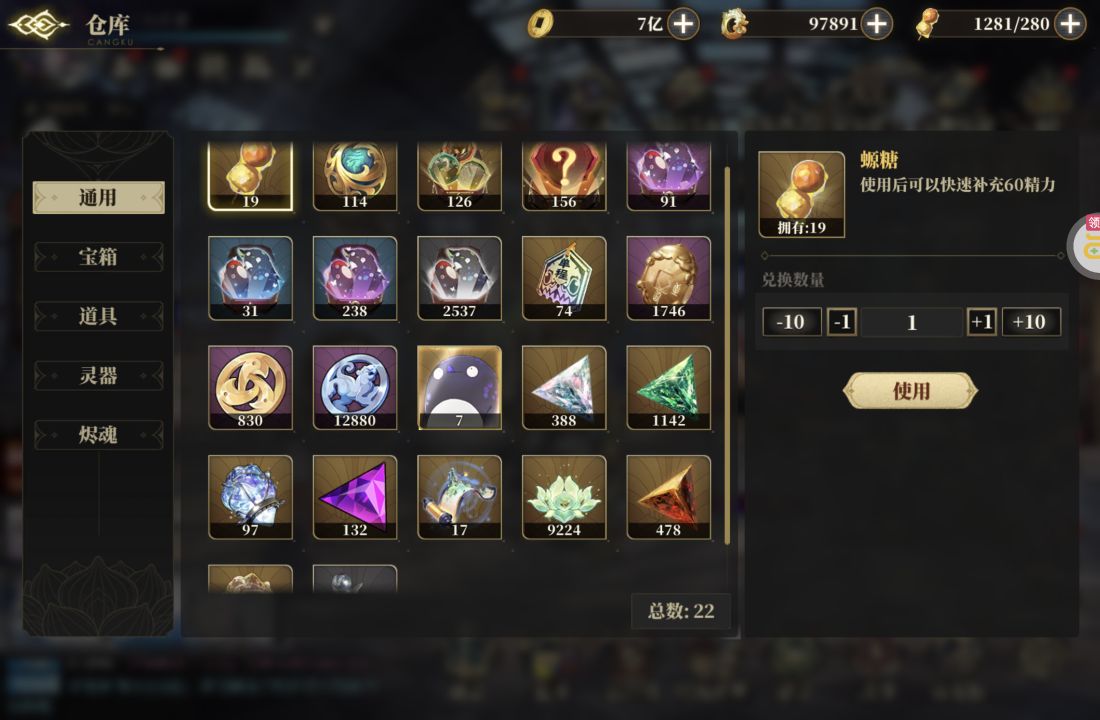Select the gold triskelion coin item 830

tap(250, 387)
